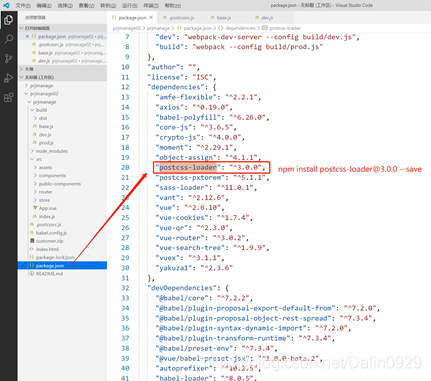
Task: Click the JS icon of index.js under src
Action: tap(35, 216)
